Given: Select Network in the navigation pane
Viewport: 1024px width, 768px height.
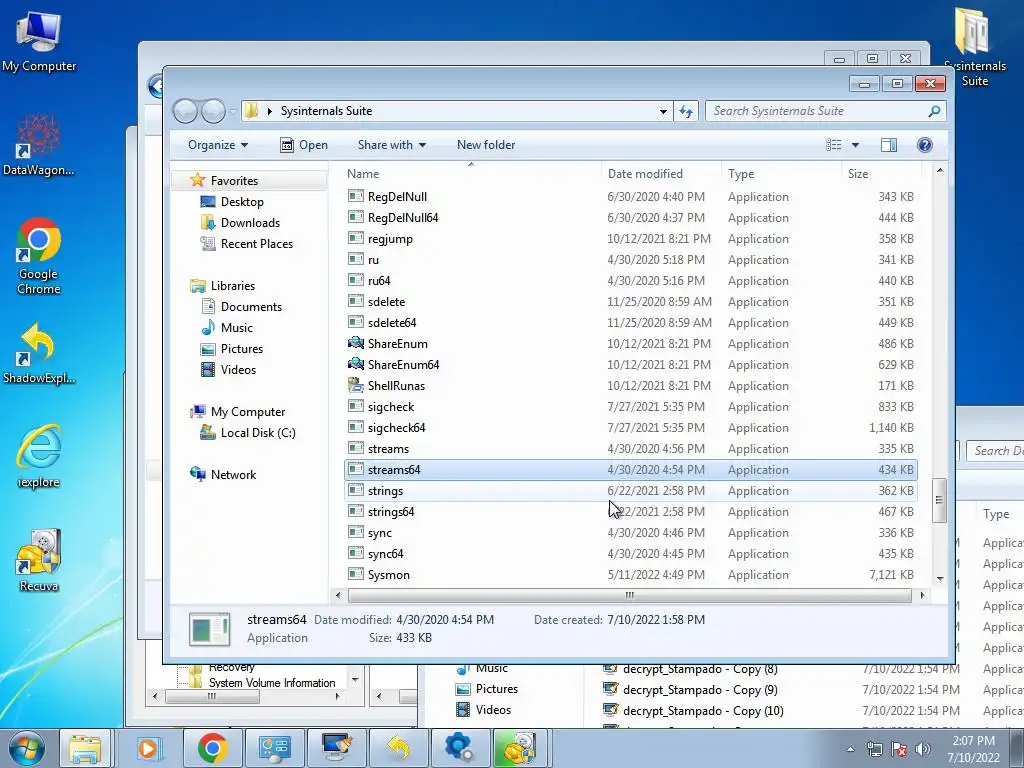Looking at the screenshot, I should [233, 474].
